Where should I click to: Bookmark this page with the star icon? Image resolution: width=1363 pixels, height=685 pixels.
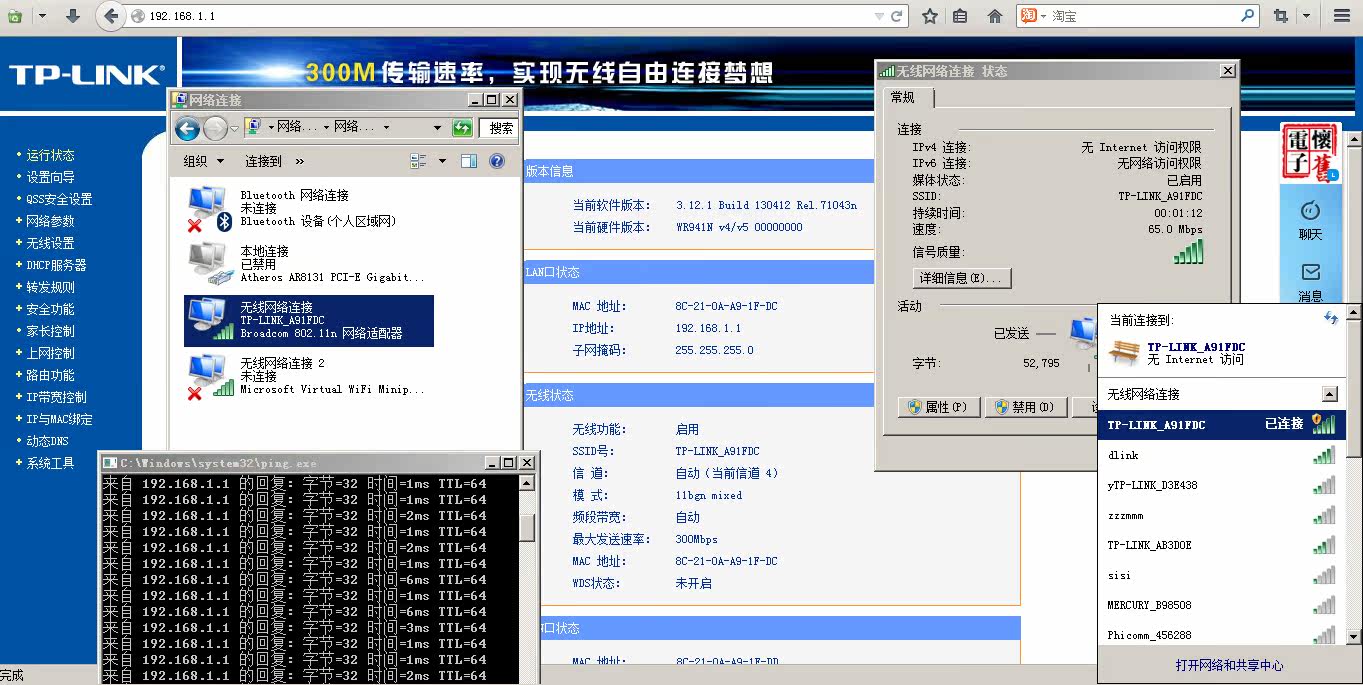tap(930, 16)
